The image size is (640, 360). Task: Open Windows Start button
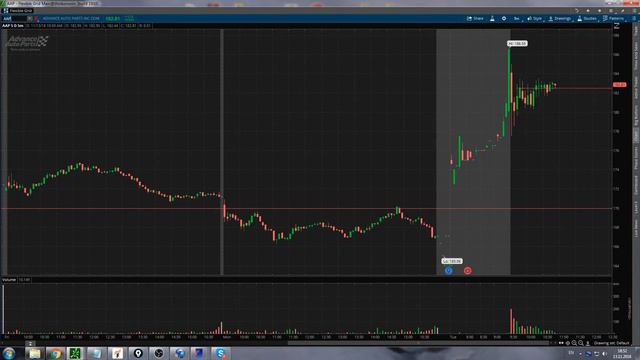click(9, 353)
